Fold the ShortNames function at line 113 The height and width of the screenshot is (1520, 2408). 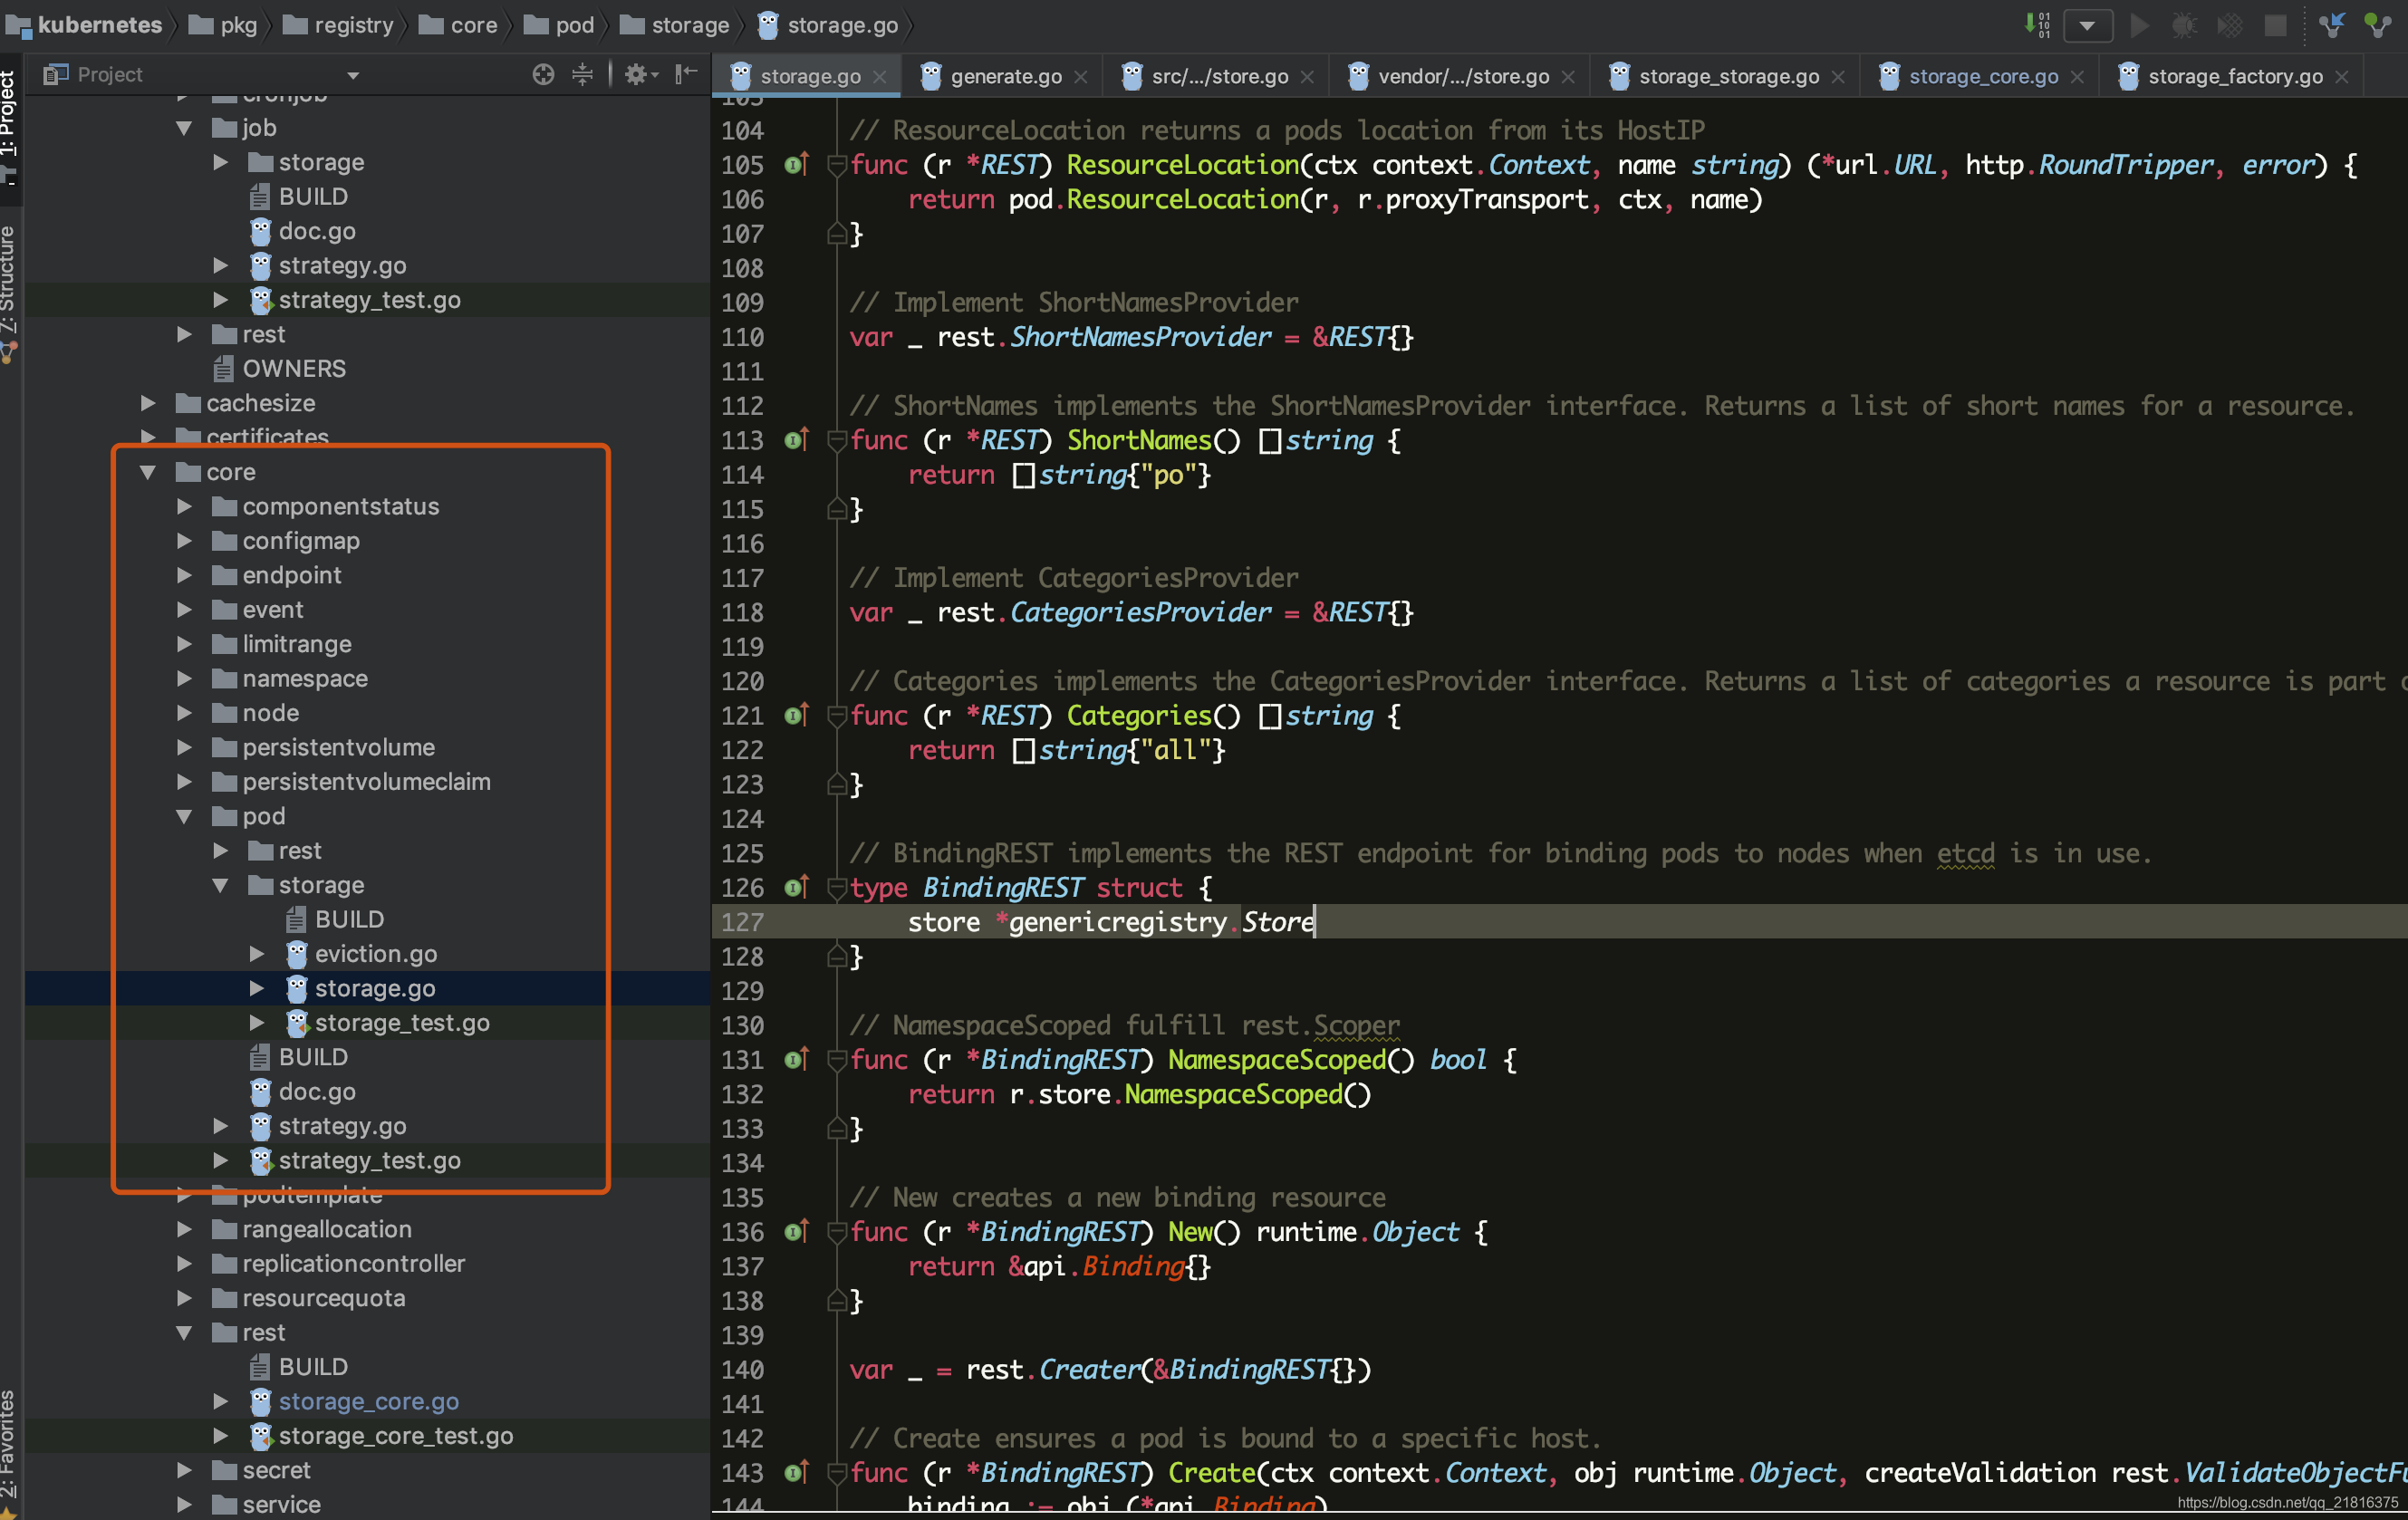[837, 442]
